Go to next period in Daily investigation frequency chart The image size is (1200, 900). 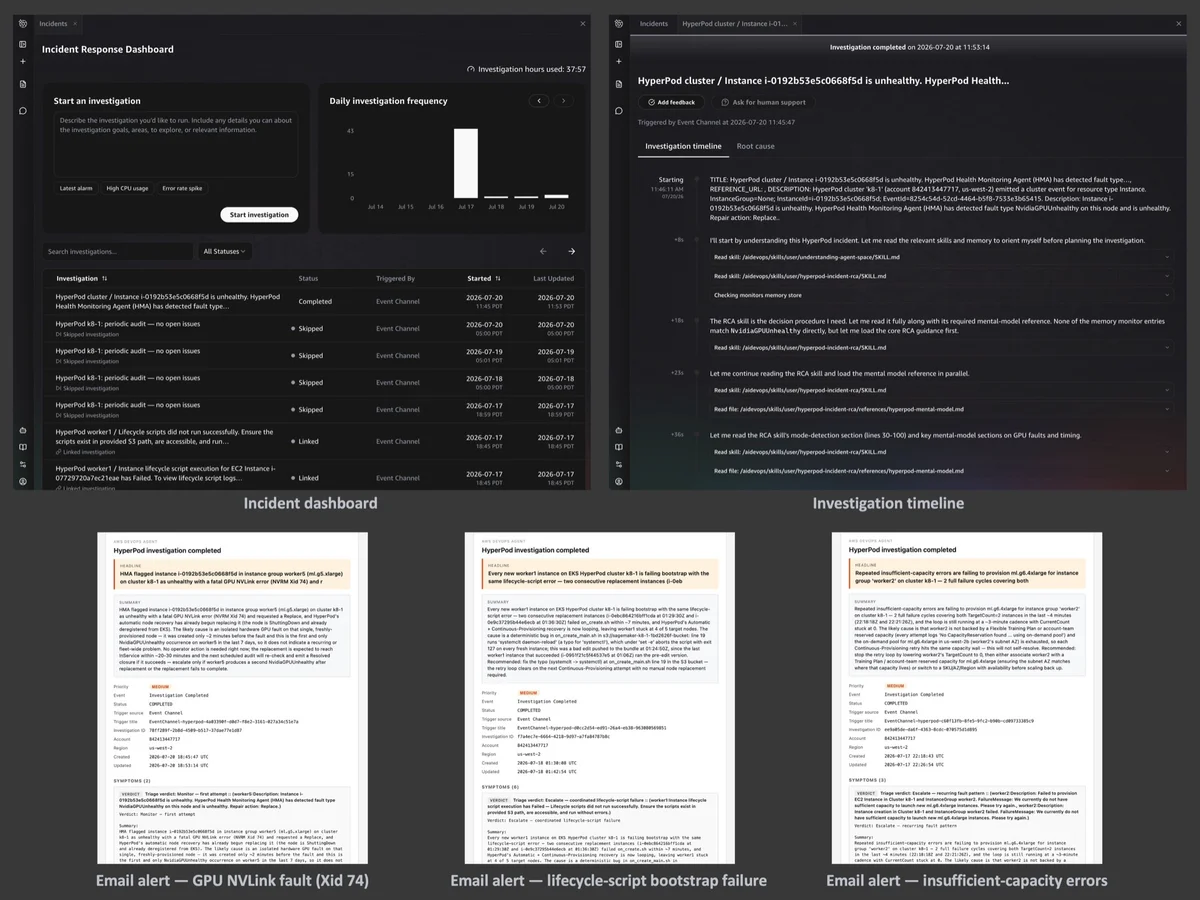[563, 101]
